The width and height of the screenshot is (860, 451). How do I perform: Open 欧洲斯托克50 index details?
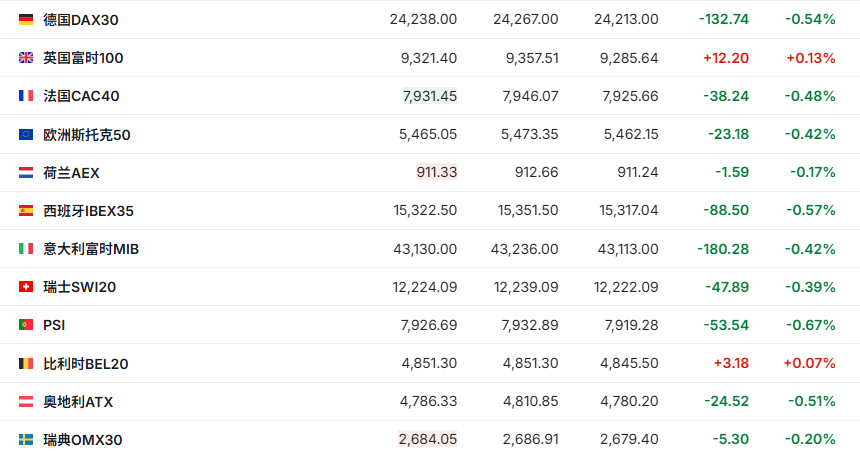tap(87, 134)
